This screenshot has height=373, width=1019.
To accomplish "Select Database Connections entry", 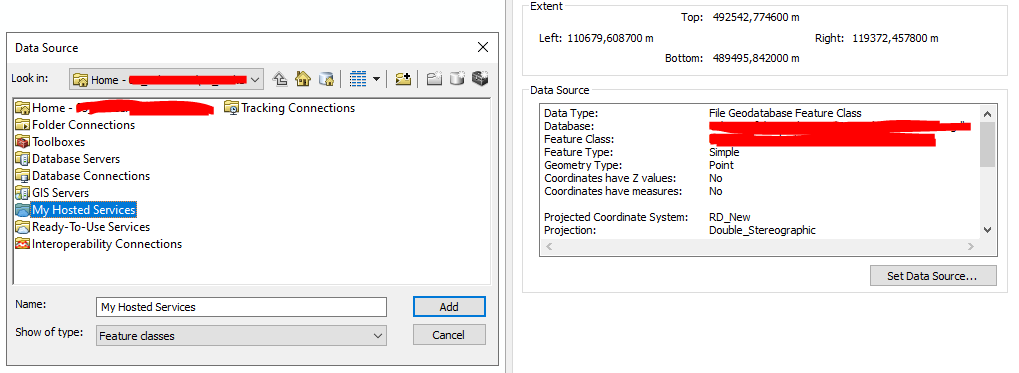I will (x=83, y=175).
